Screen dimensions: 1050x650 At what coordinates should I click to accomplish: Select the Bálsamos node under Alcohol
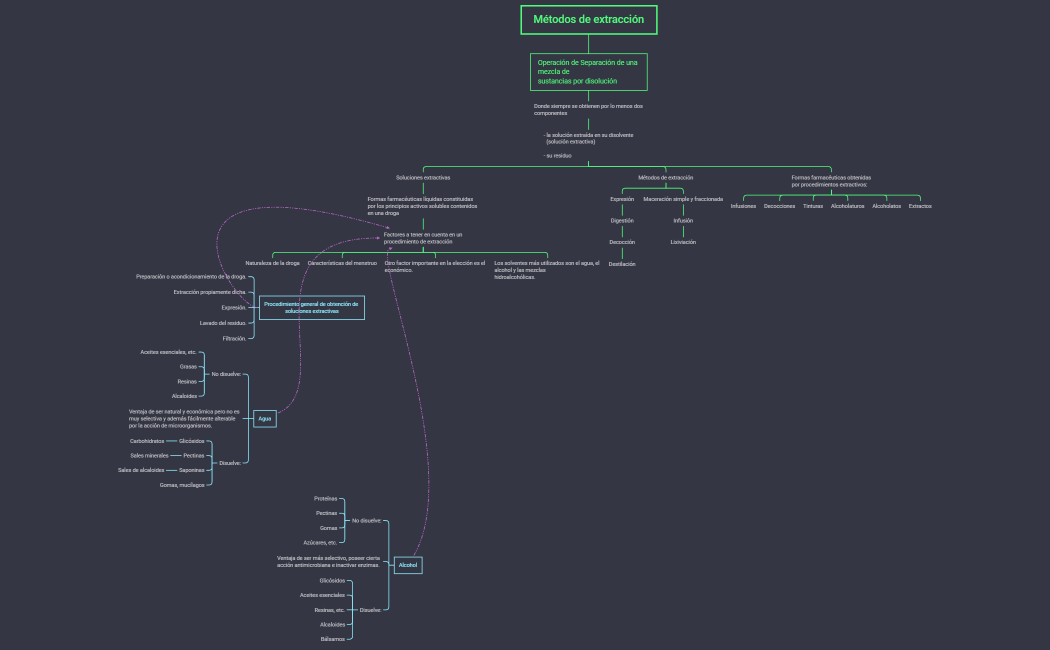(333, 638)
